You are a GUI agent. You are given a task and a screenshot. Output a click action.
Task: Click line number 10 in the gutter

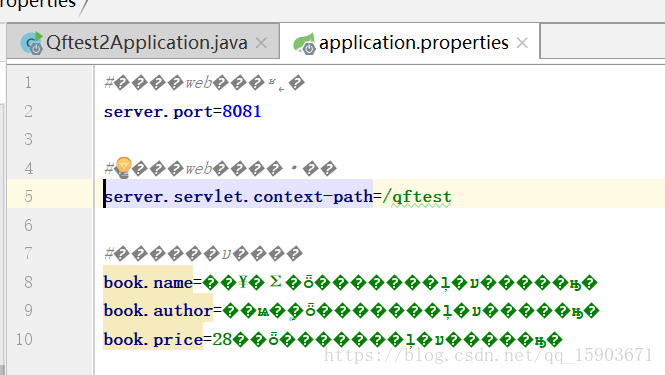(24, 339)
